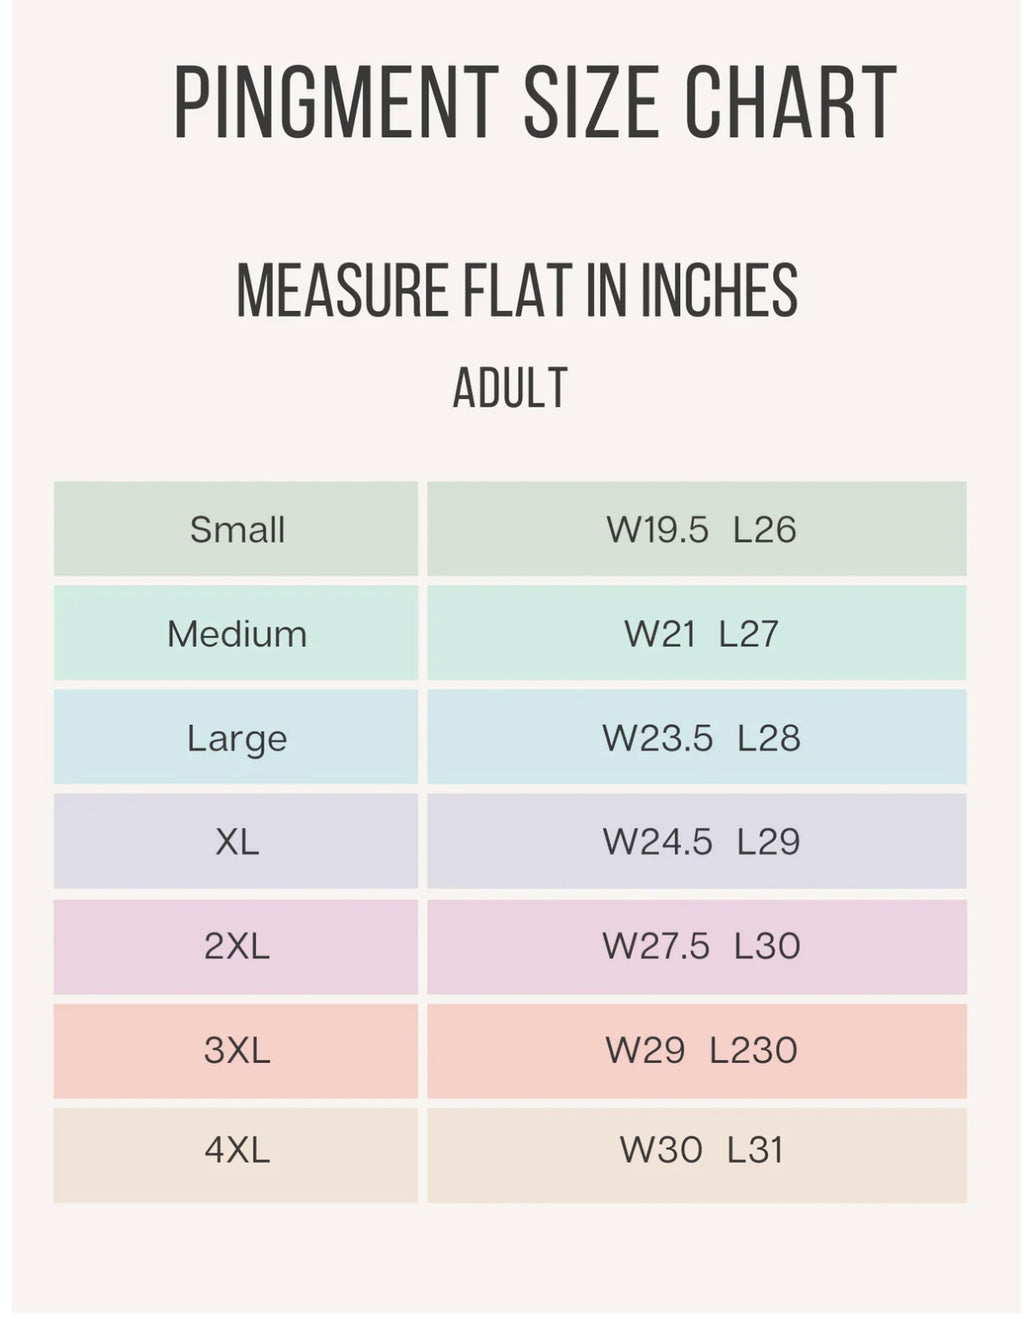The image size is (1024, 1319).
Task: Select the 4XL size label cell
Action: click(x=237, y=1150)
